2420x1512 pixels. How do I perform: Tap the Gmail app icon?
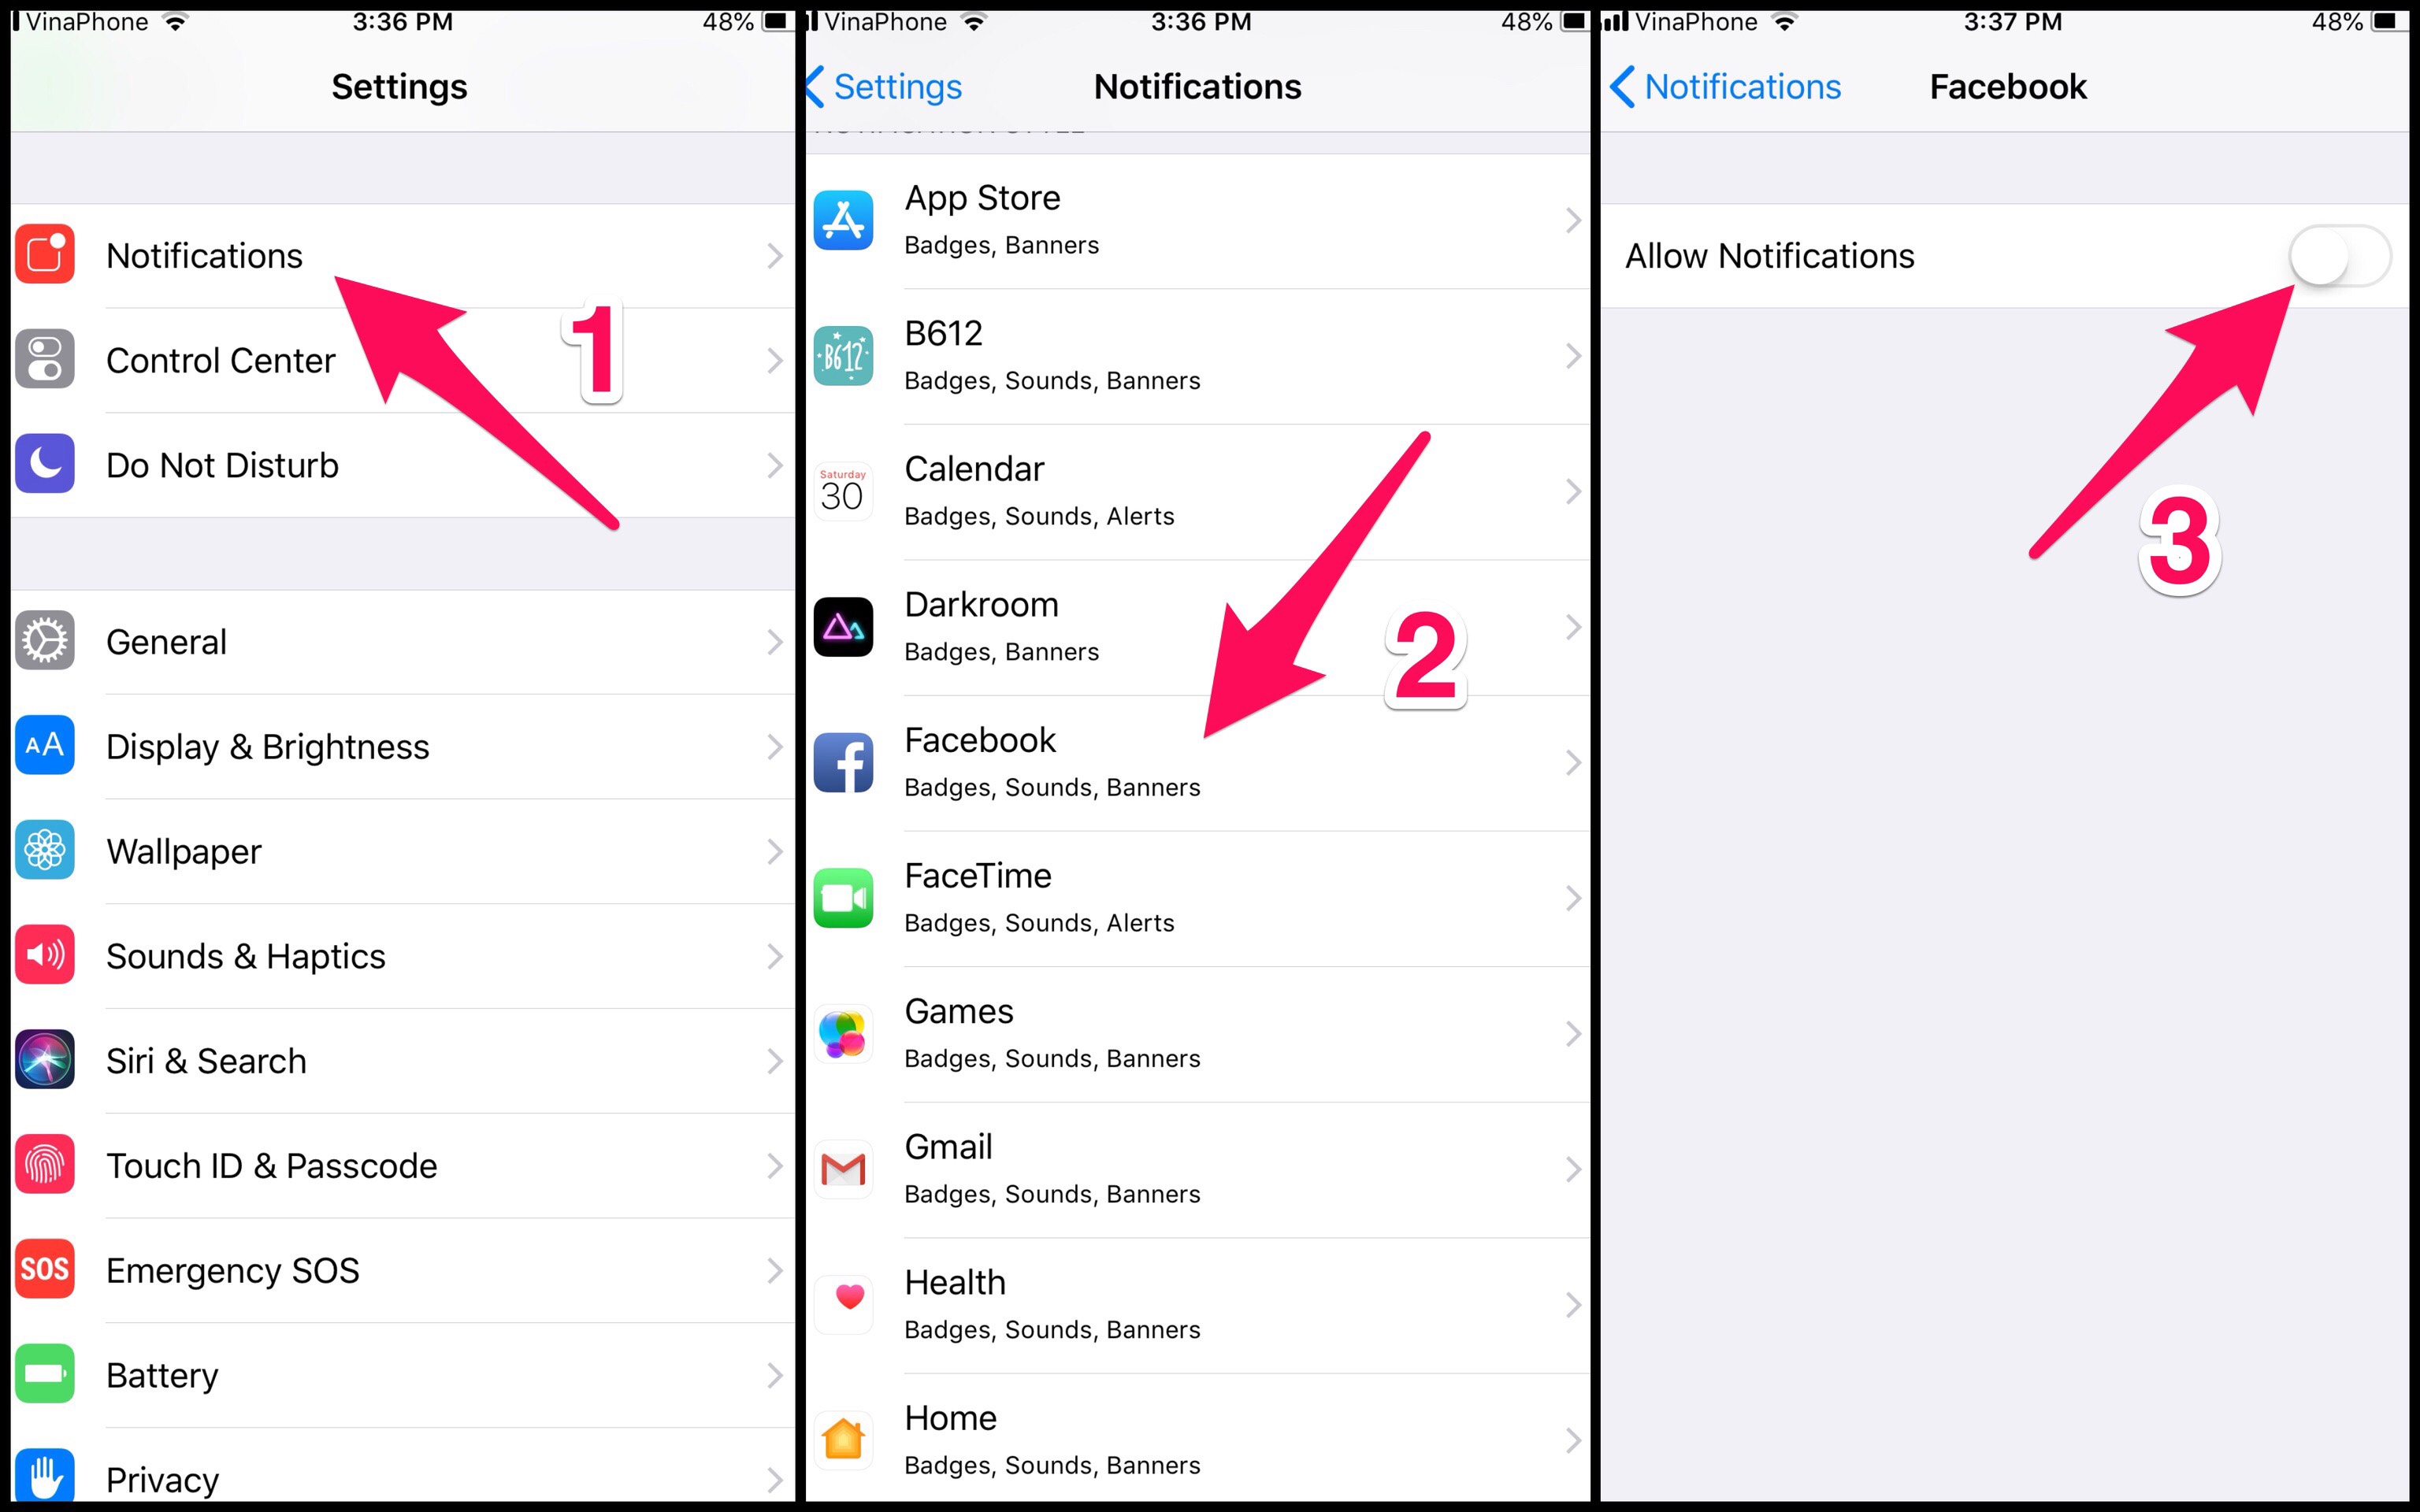(843, 1169)
